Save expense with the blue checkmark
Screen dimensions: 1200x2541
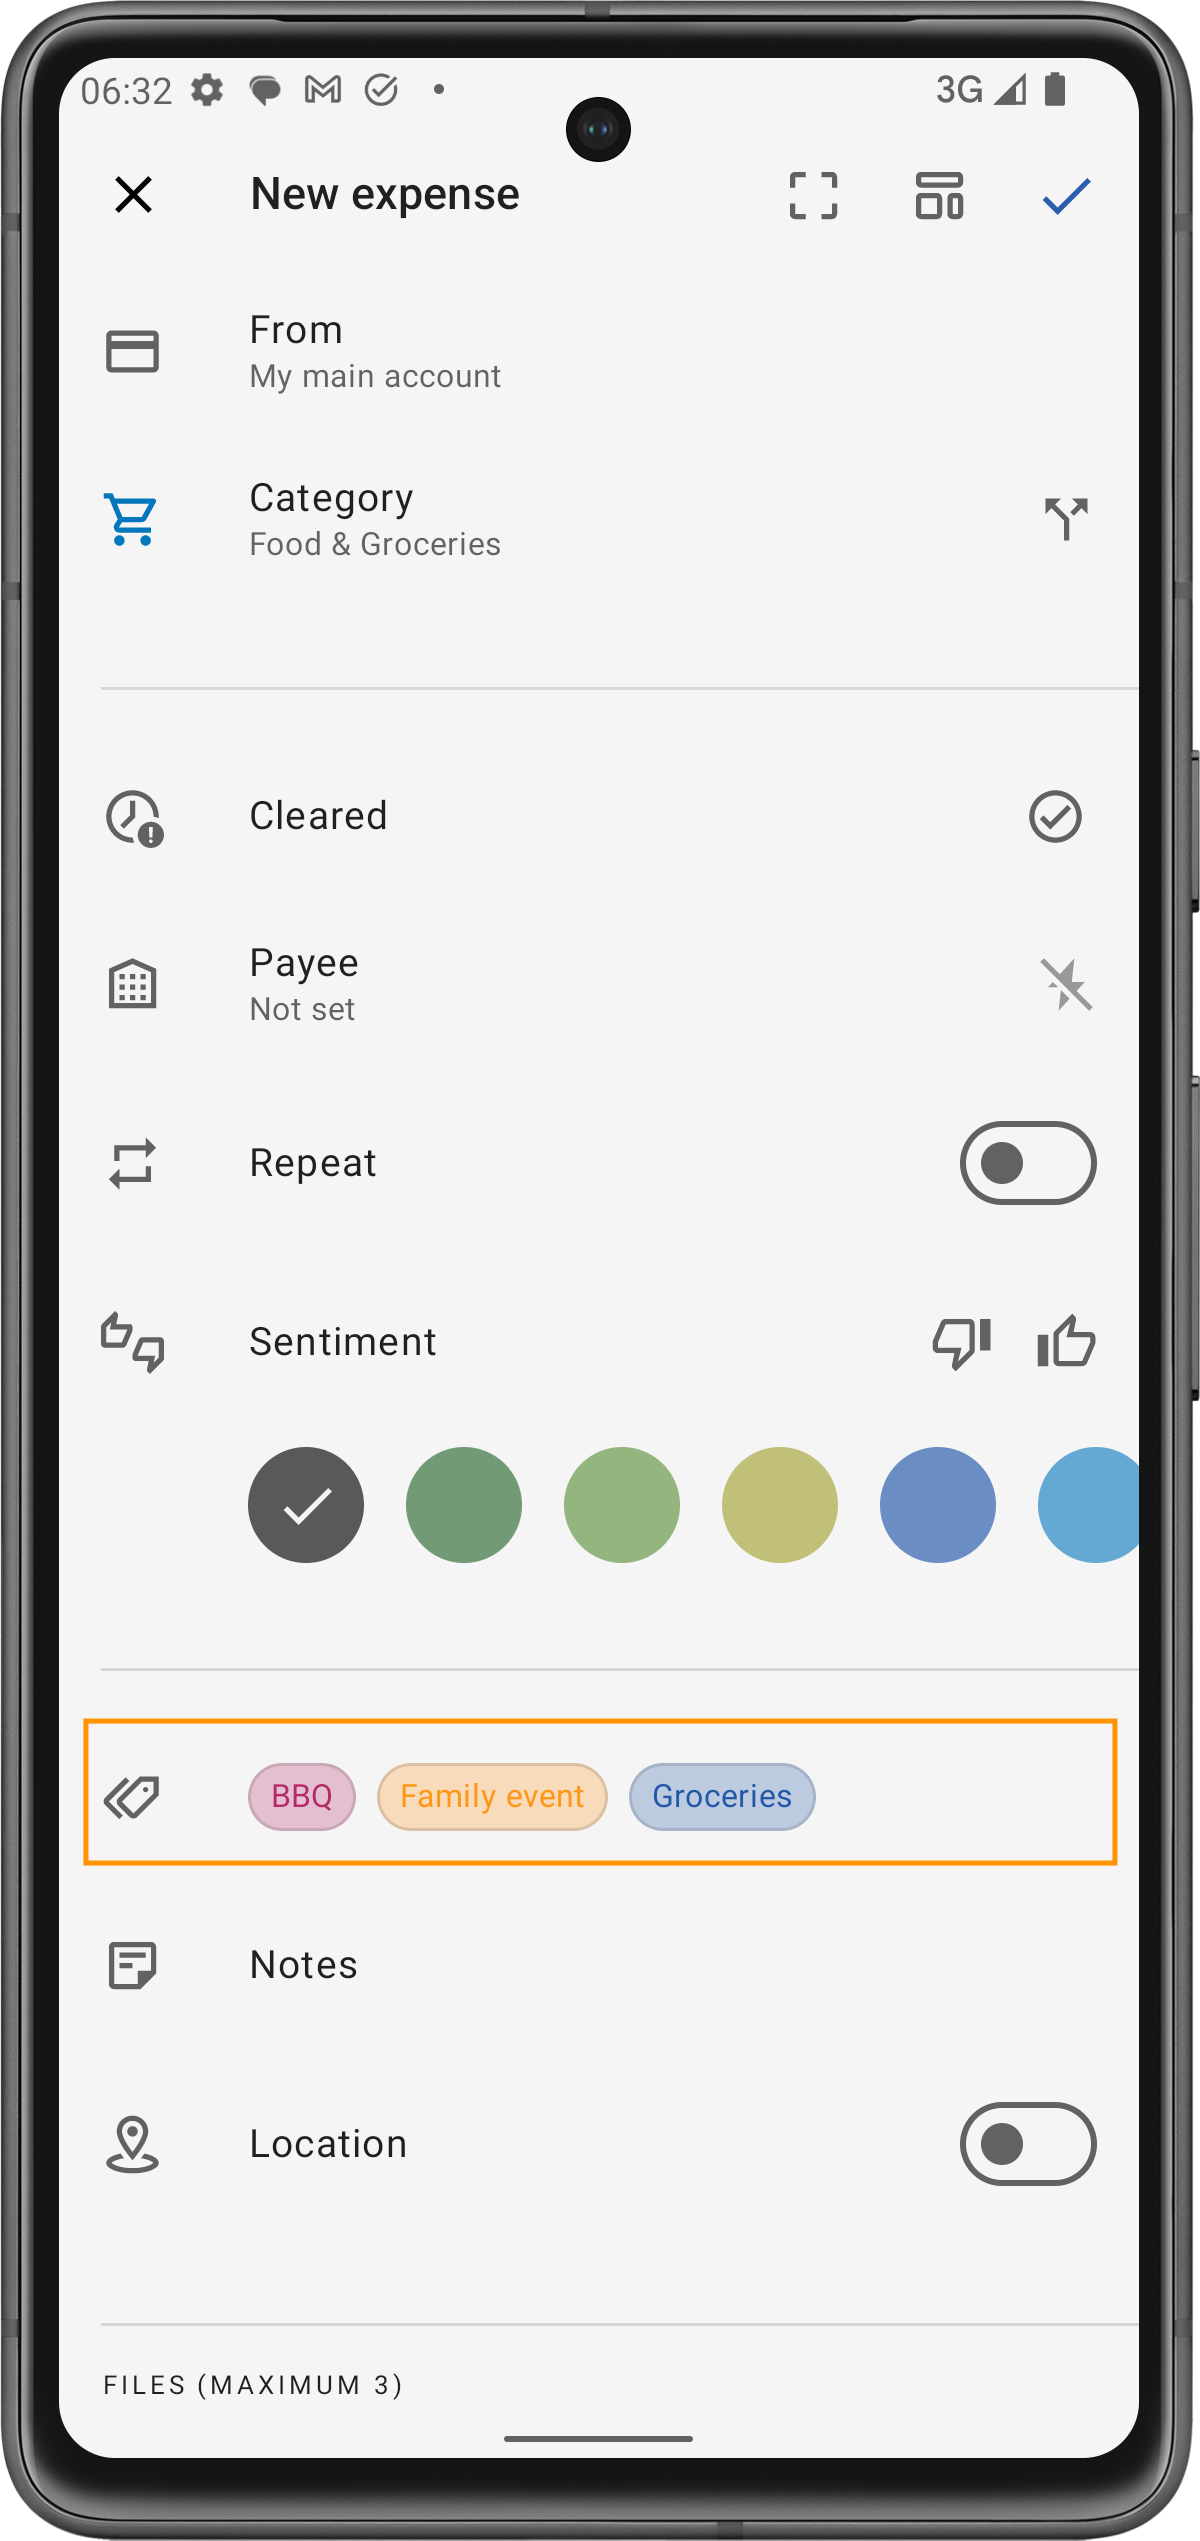click(x=1066, y=195)
